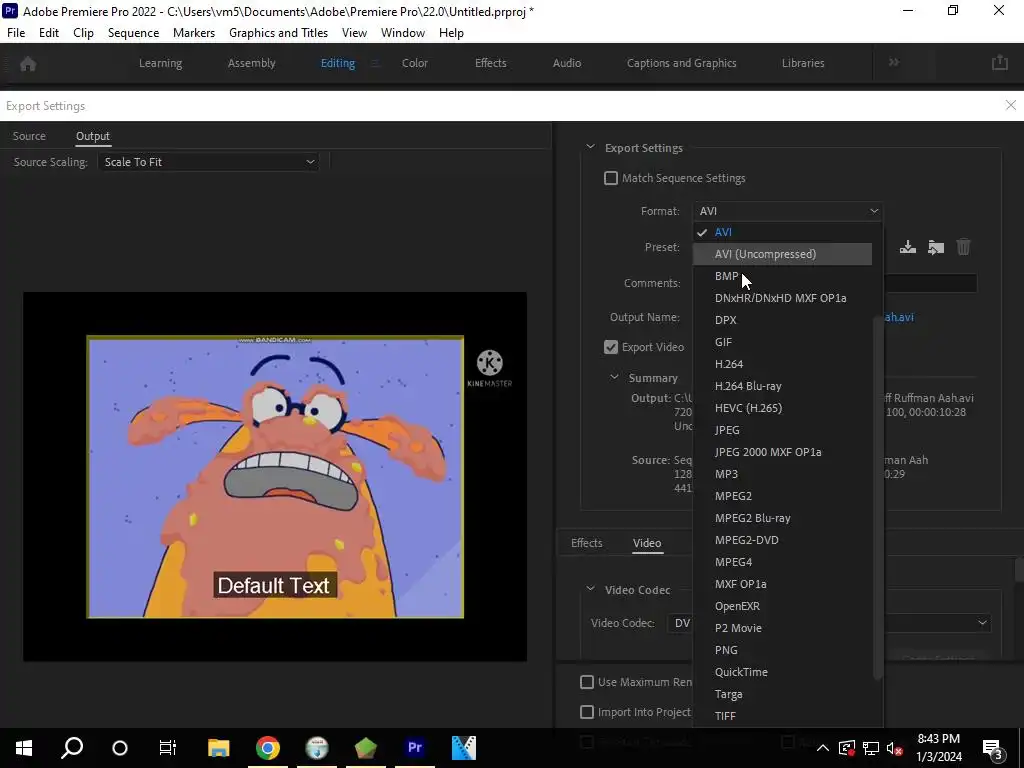The height and width of the screenshot is (768, 1024).
Task: Show more workspaces via double-arrow overflow
Action: [x=893, y=63]
